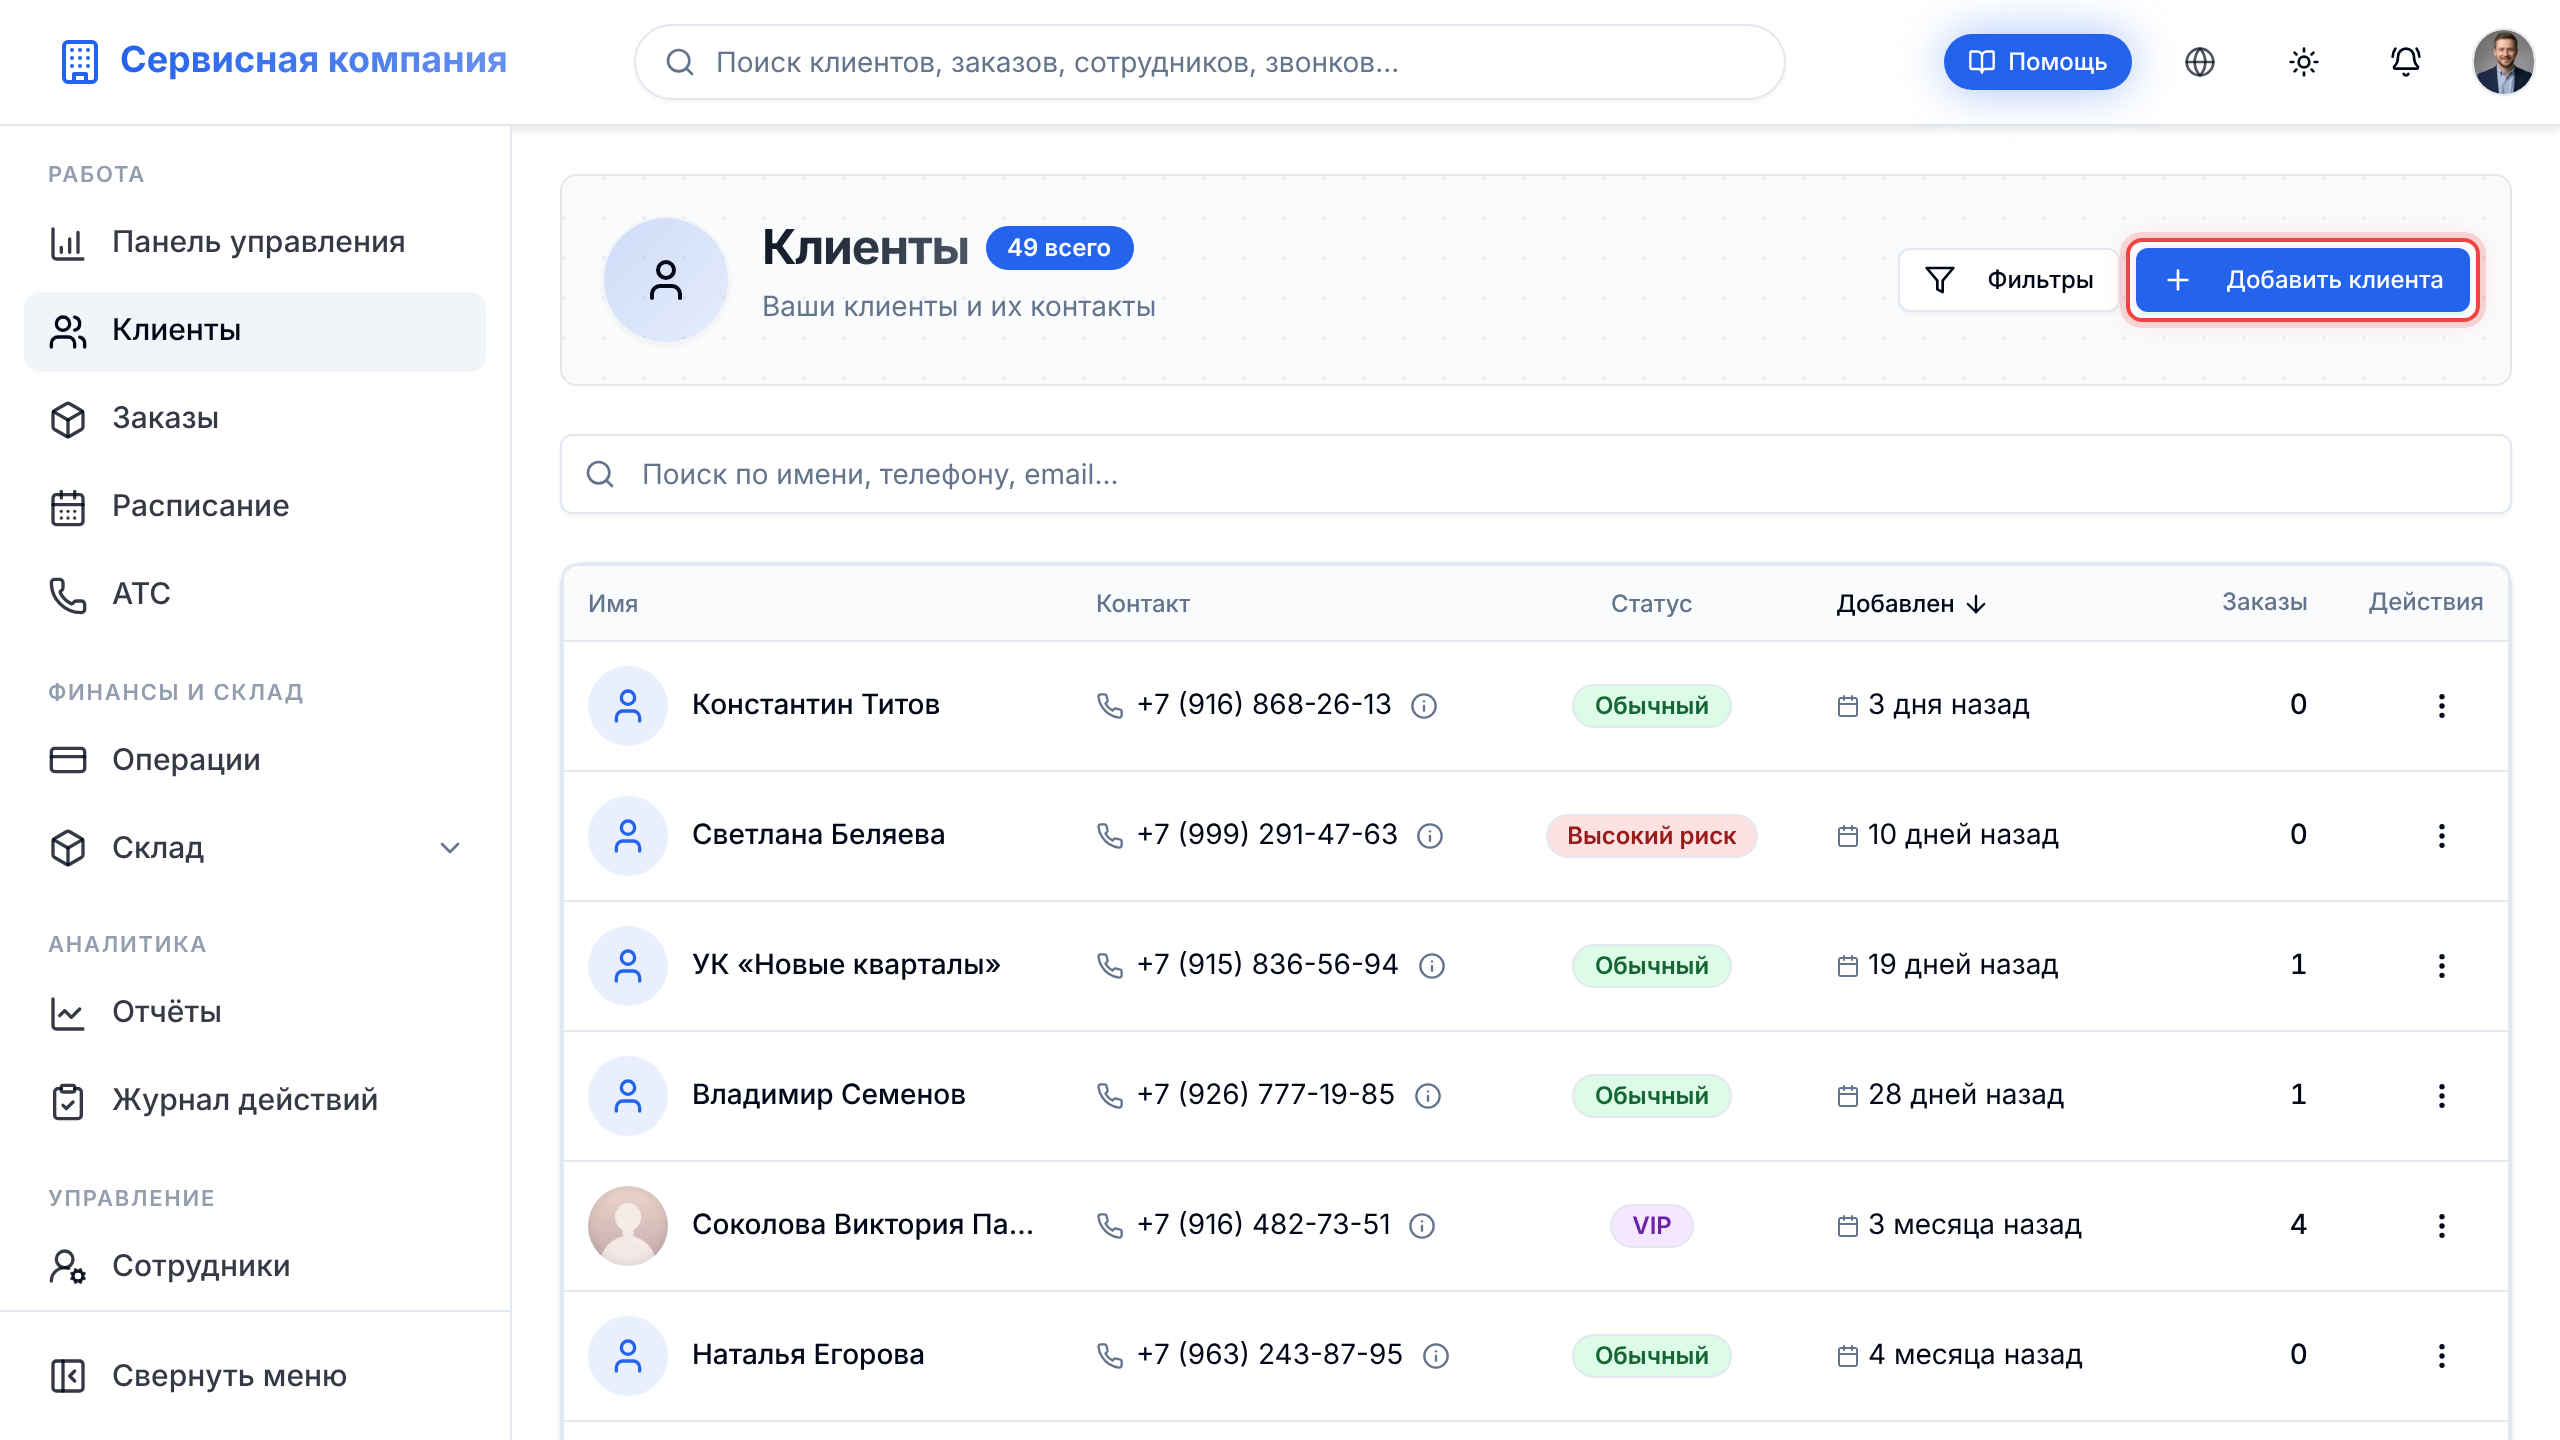Click Свернуть меню to collapse sidebar
This screenshot has width=2560, height=1440.
[x=255, y=1376]
